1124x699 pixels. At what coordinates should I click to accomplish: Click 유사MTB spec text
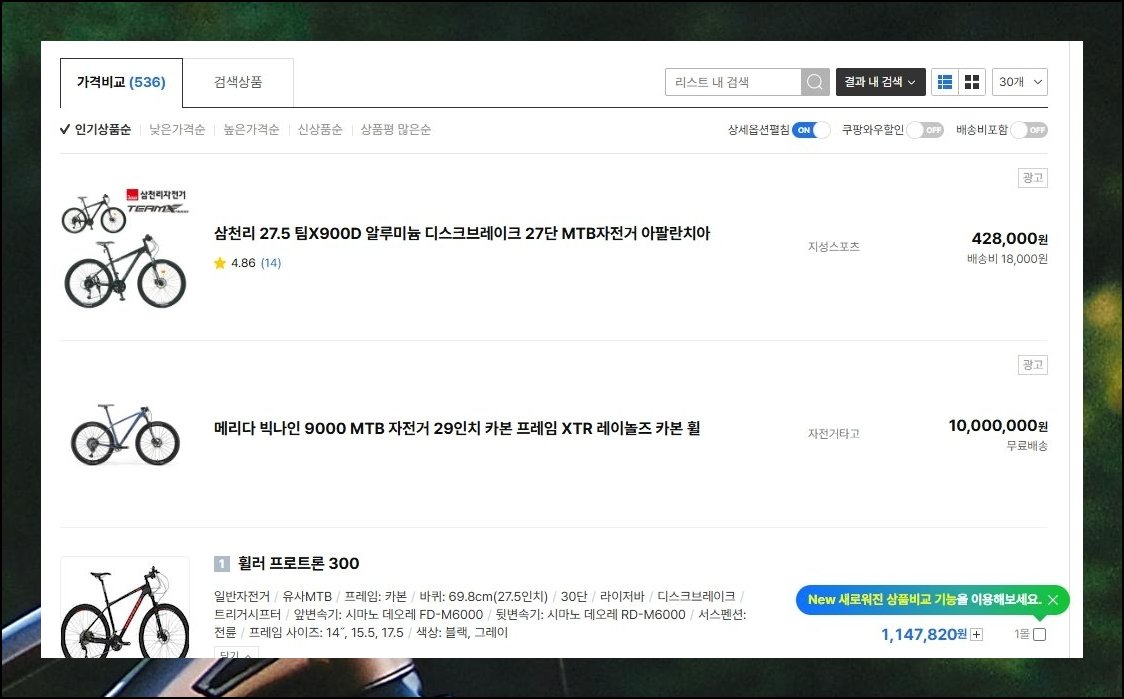point(307,596)
